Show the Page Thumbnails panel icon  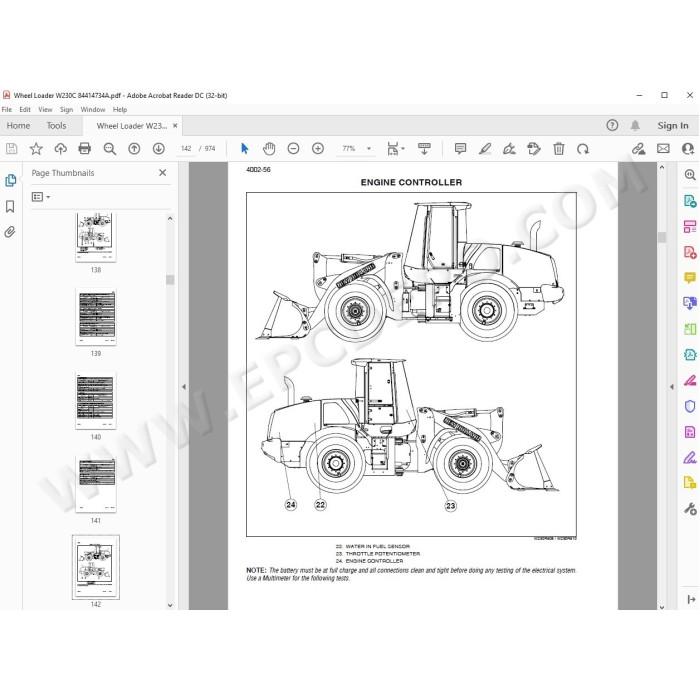[10, 180]
